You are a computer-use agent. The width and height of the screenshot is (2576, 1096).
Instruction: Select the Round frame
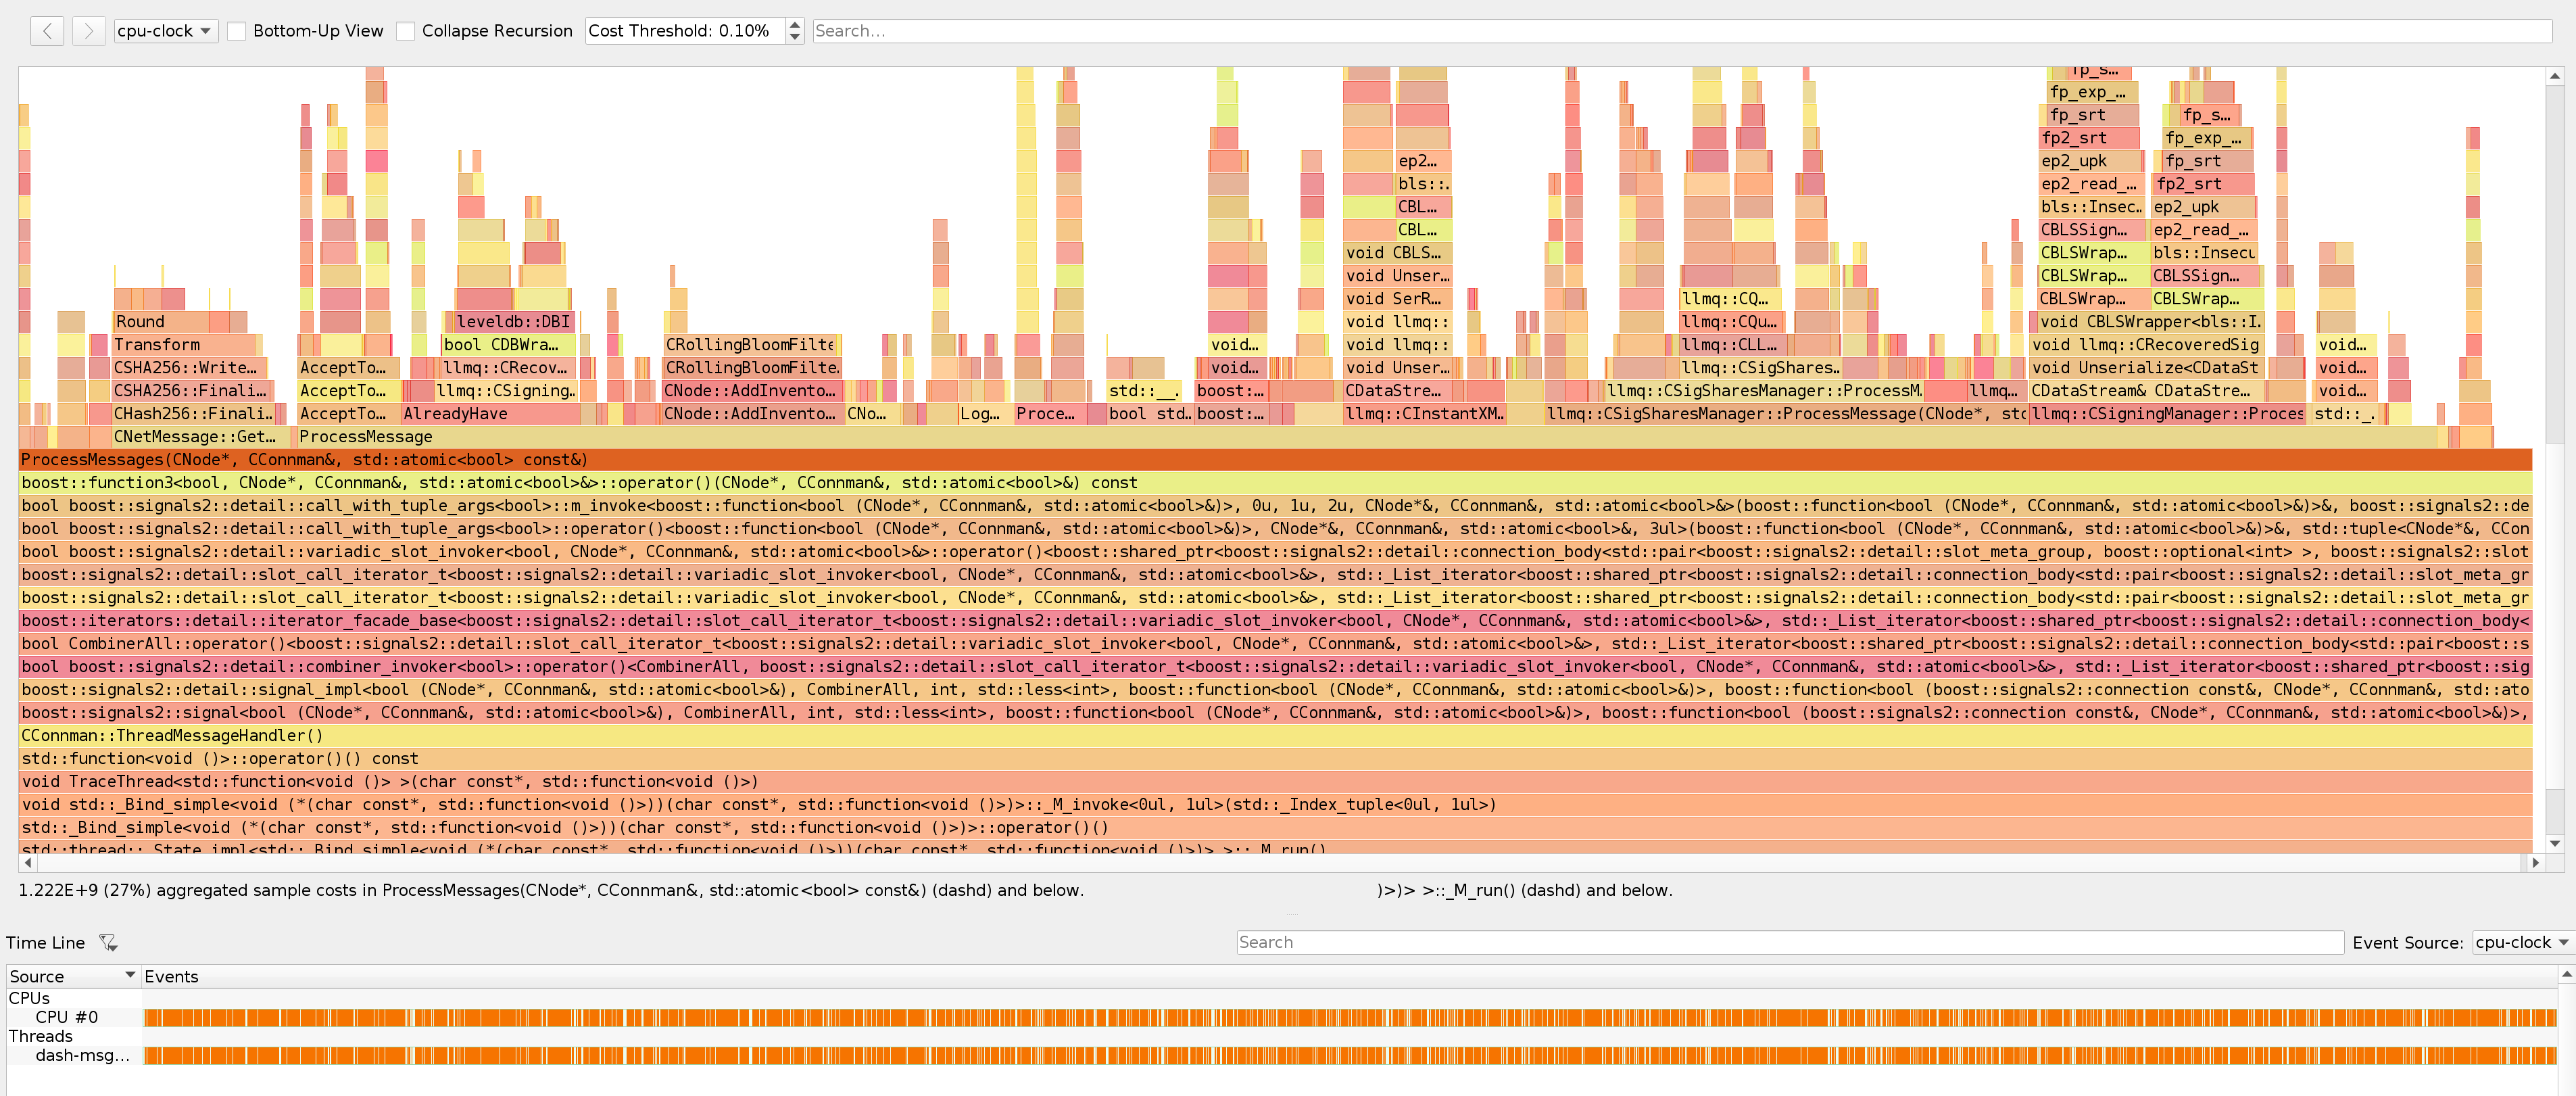[x=161, y=322]
